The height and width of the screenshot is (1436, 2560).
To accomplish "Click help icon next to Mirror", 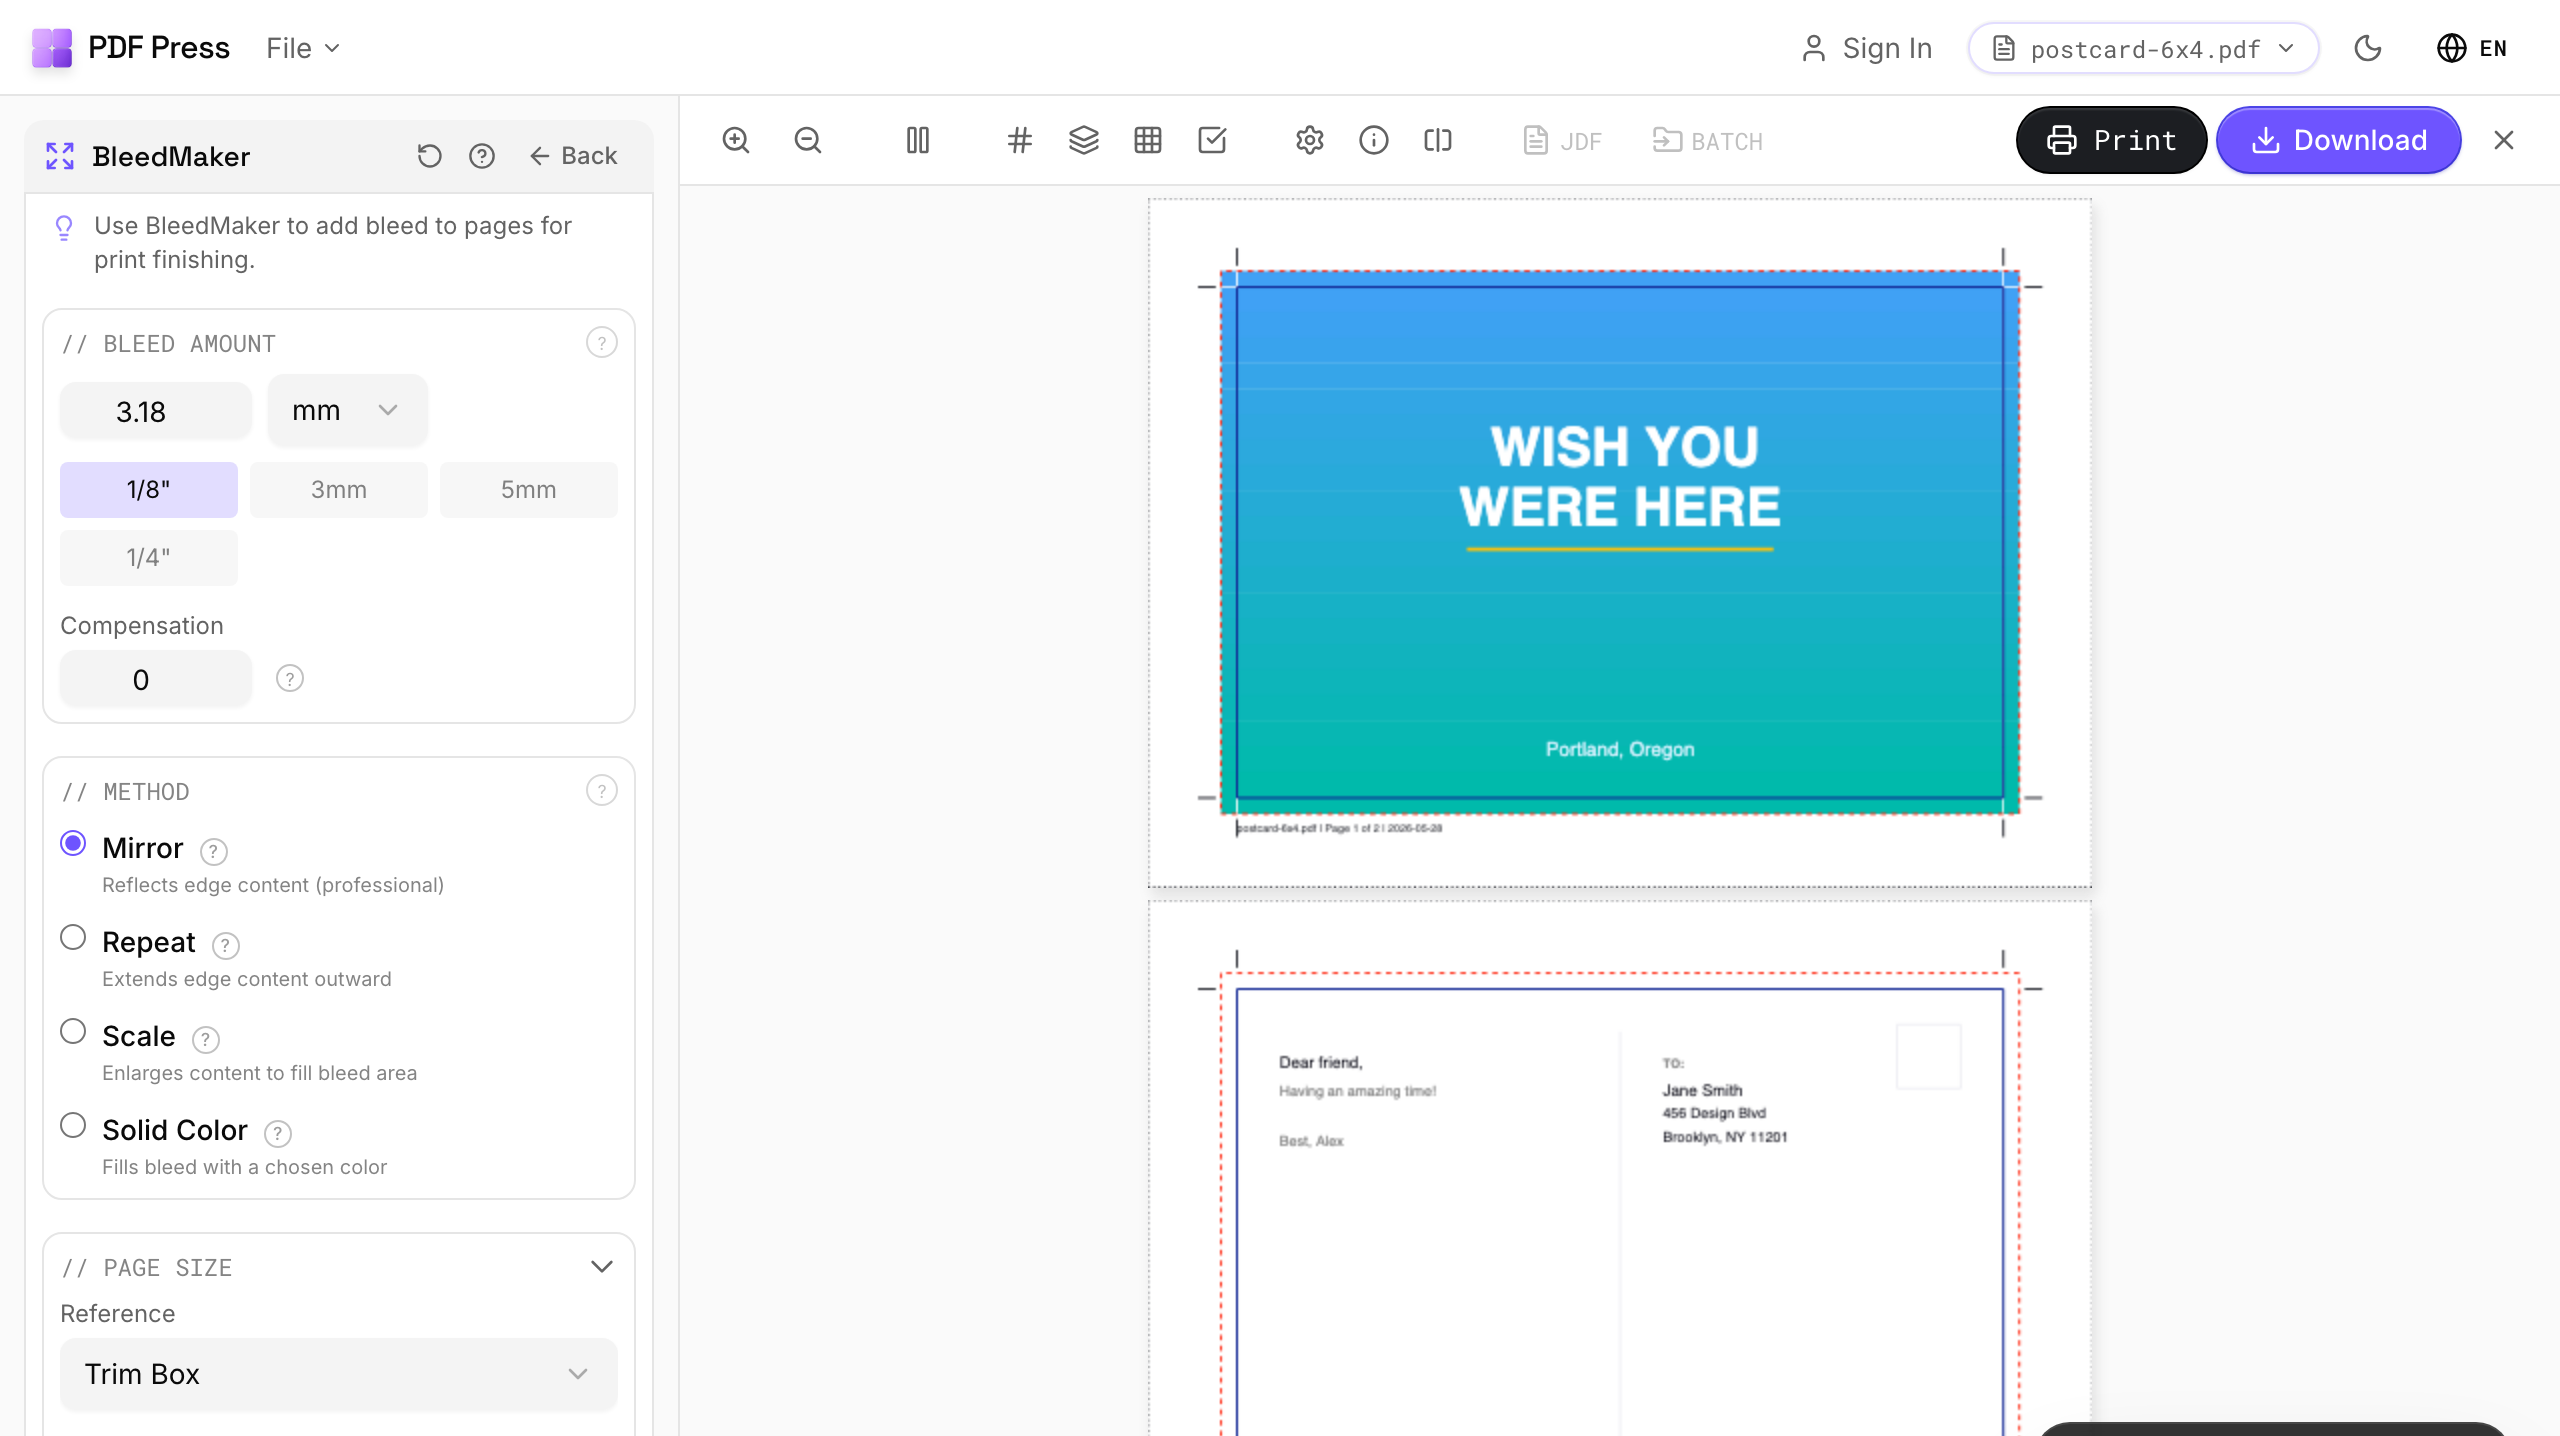I will tap(214, 851).
